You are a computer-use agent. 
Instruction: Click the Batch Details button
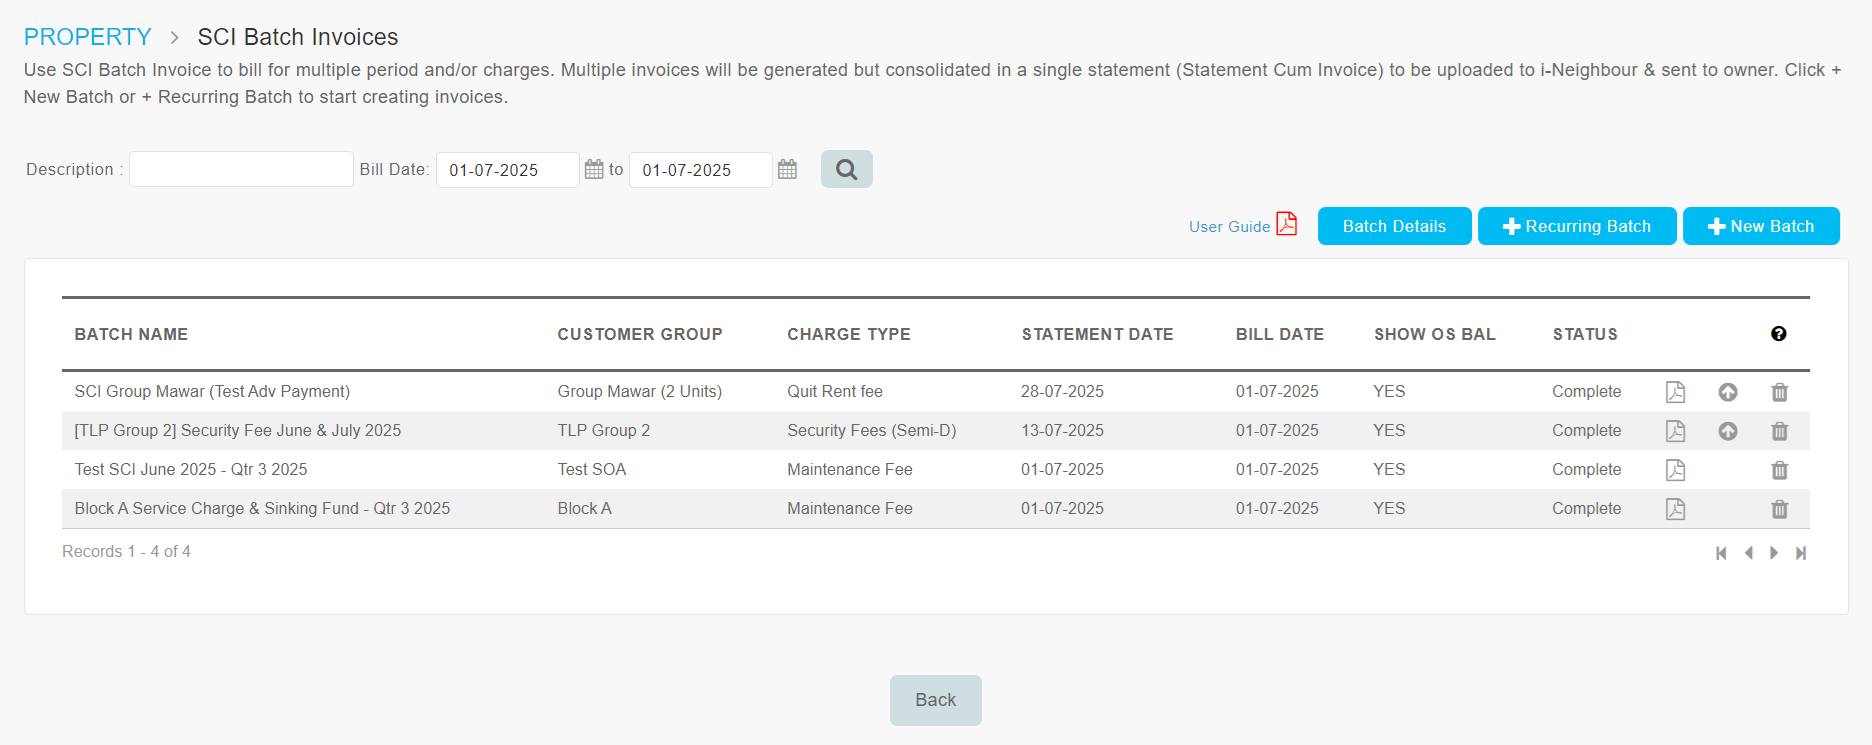[x=1394, y=226]
